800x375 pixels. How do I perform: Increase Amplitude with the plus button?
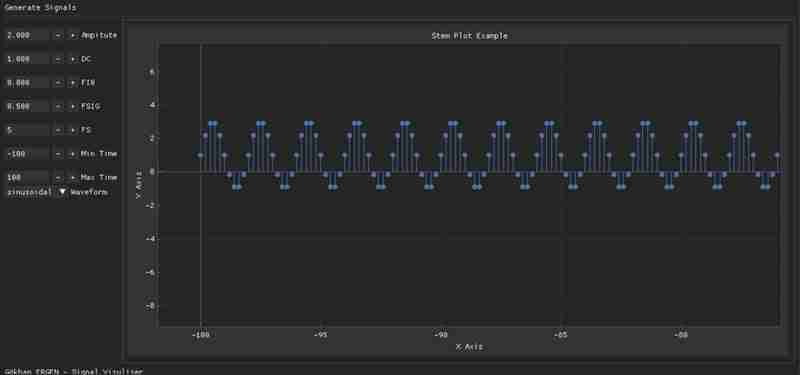tap(72, 35)
